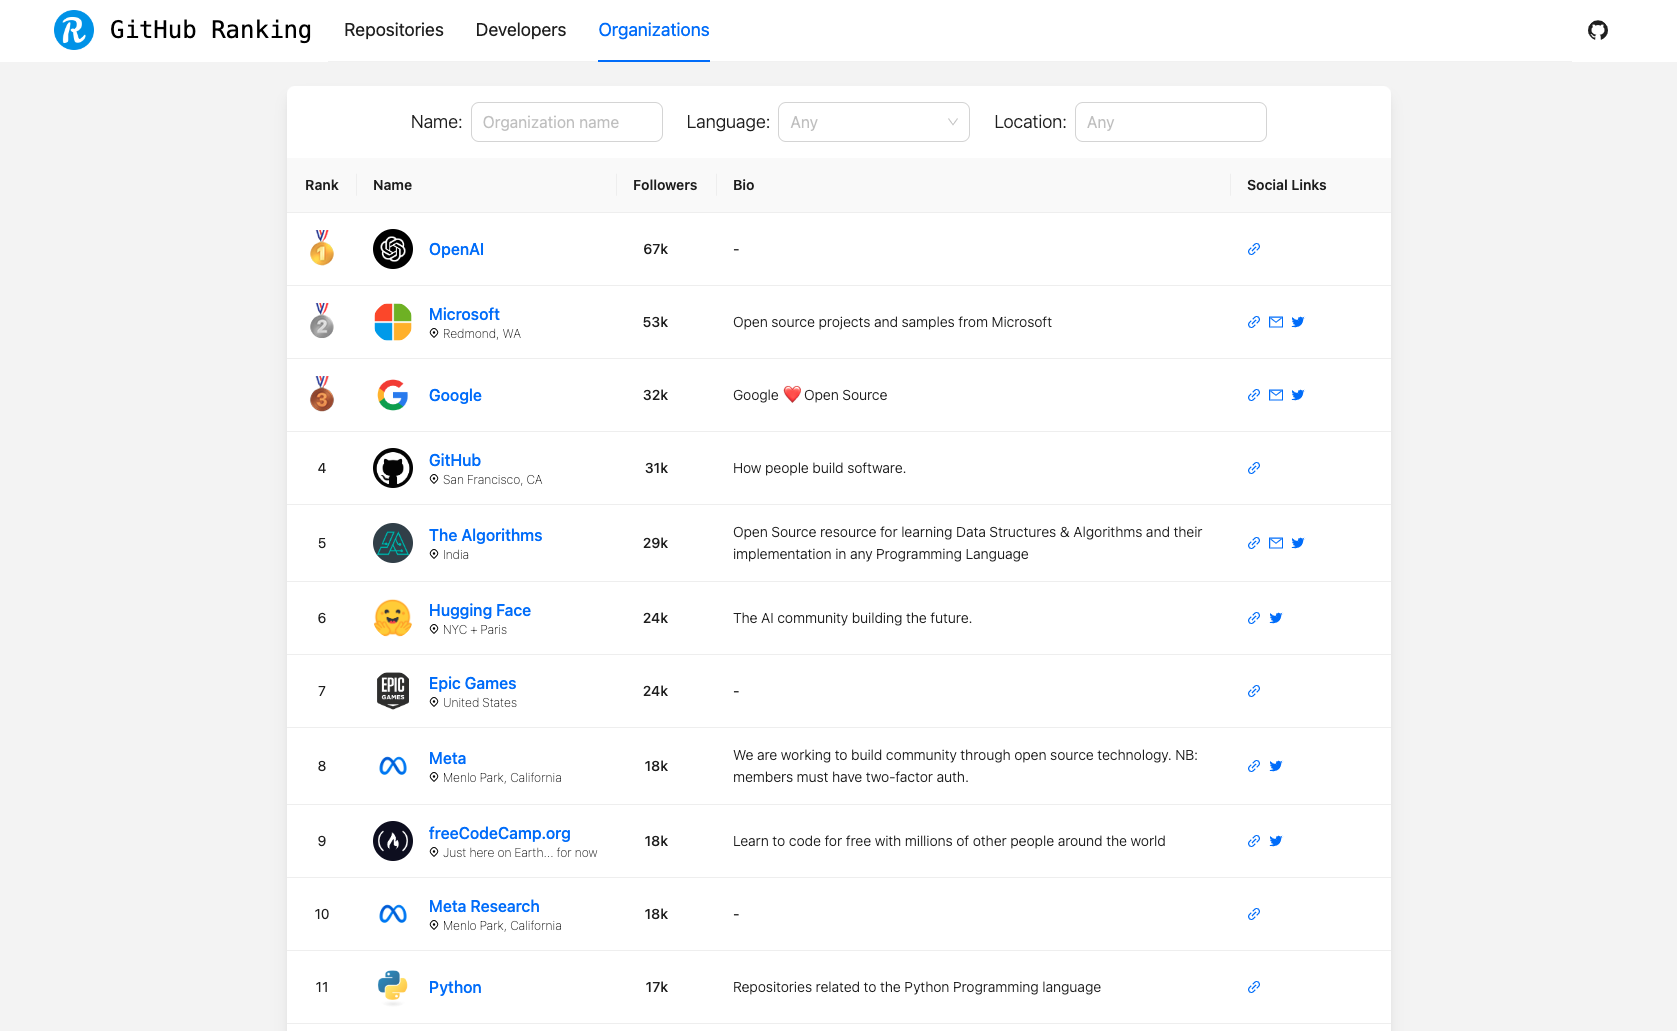Open the Language filter dropdown
The height and width of the screenshot is (1031, 1677).
pyautogui.click(x=872, y=121)
